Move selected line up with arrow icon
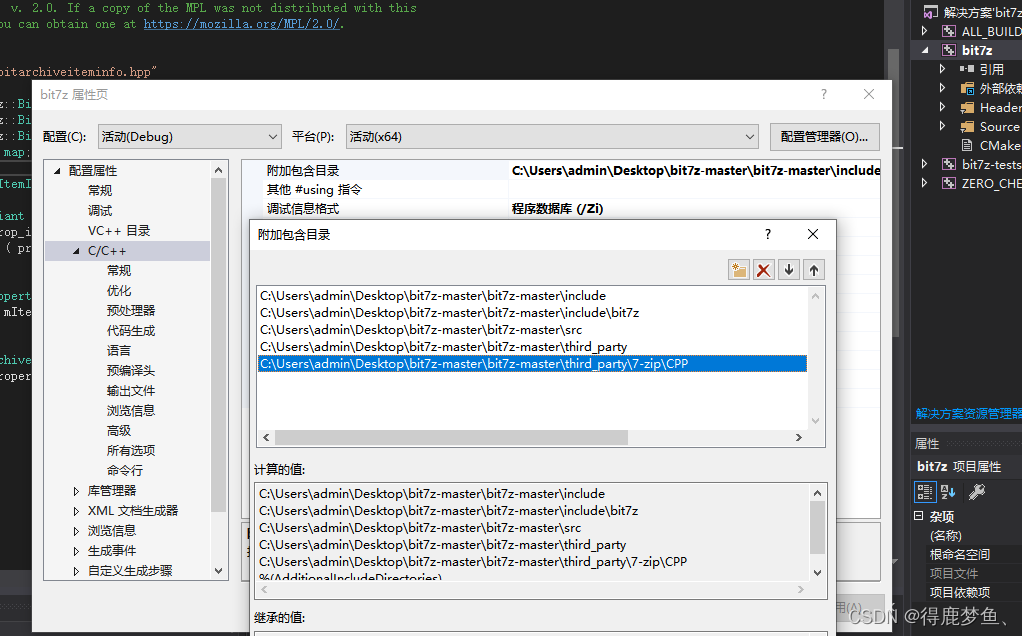The width and height of the screenshot is (1022, 636). 813,270
